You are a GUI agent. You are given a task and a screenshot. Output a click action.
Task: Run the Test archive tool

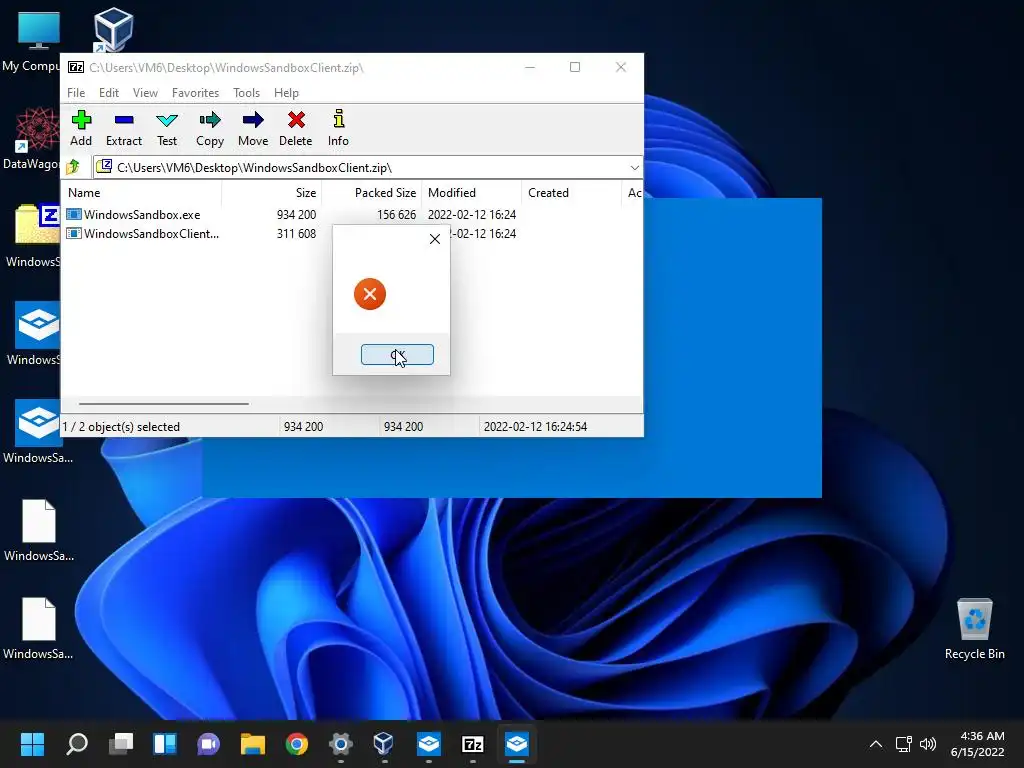click(x=167, y=128)
